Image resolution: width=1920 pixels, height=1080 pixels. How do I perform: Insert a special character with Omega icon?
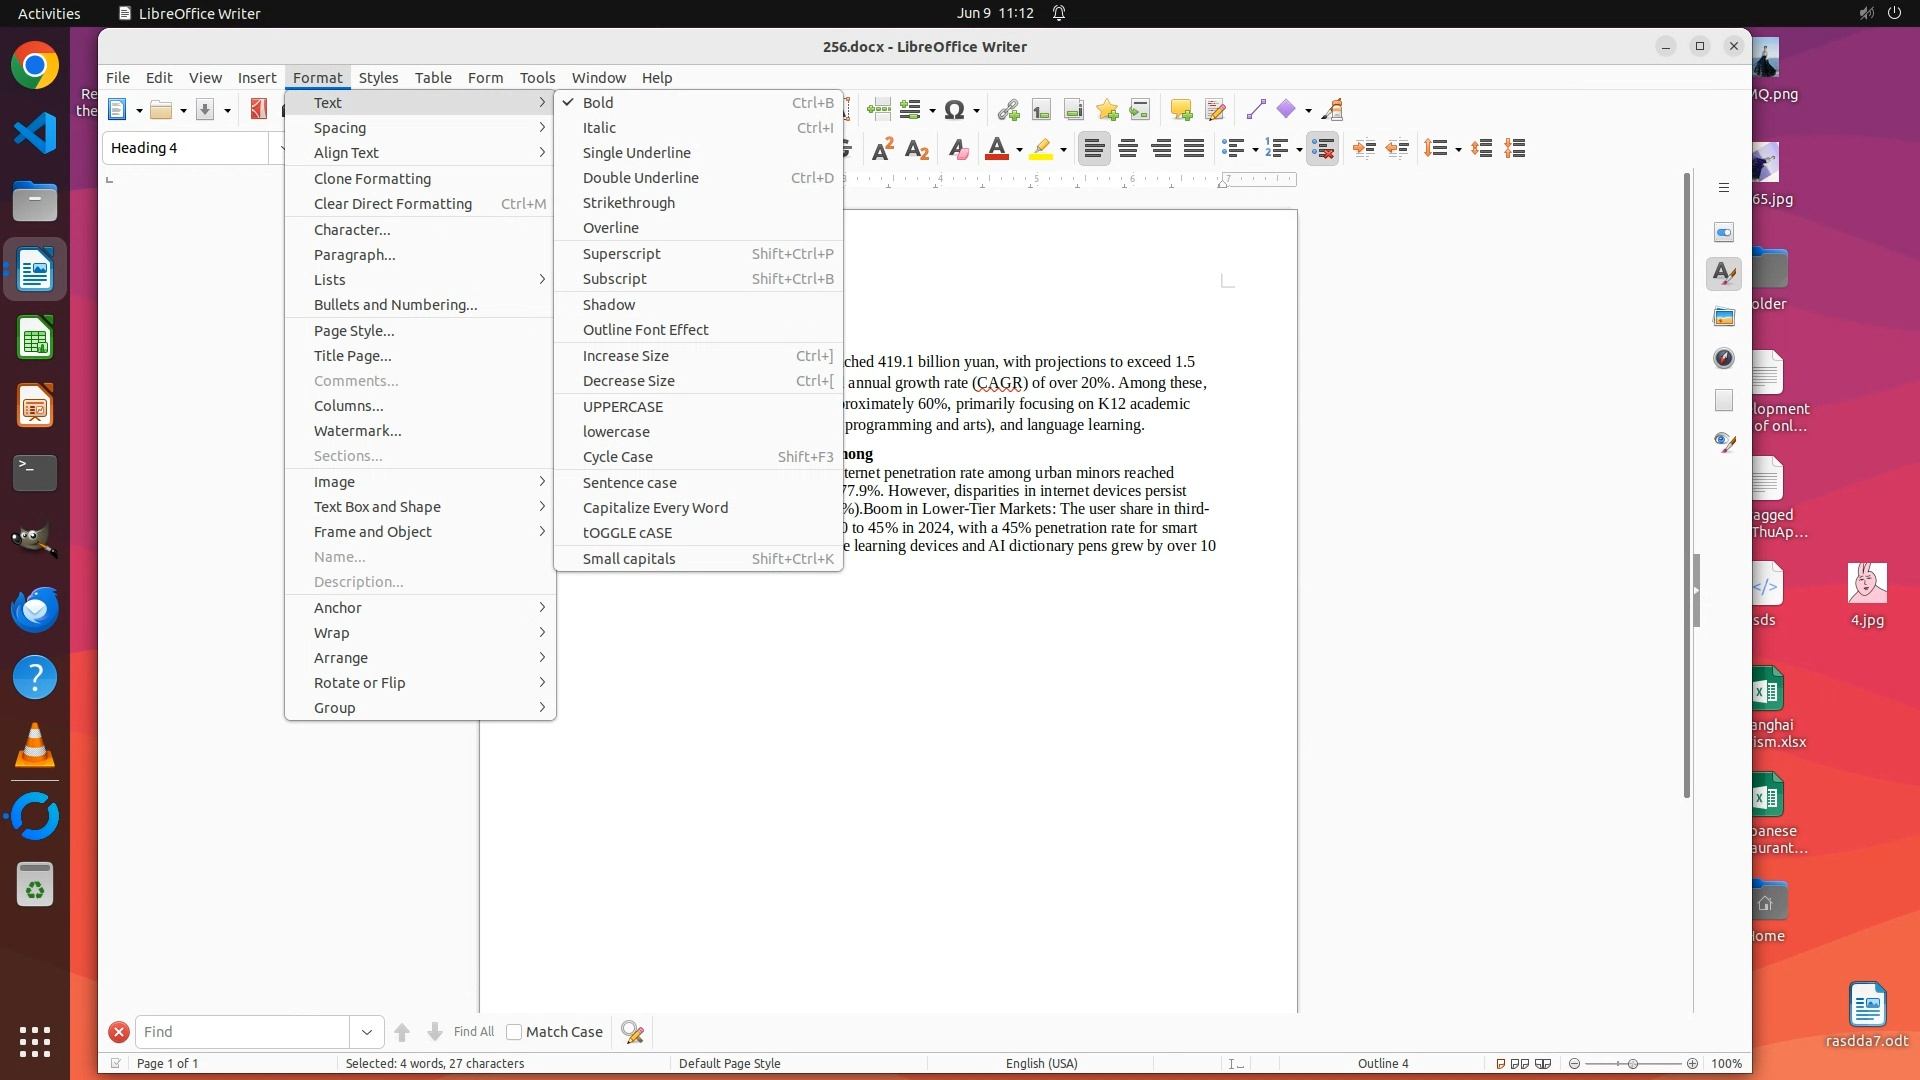tap(954, 110)
